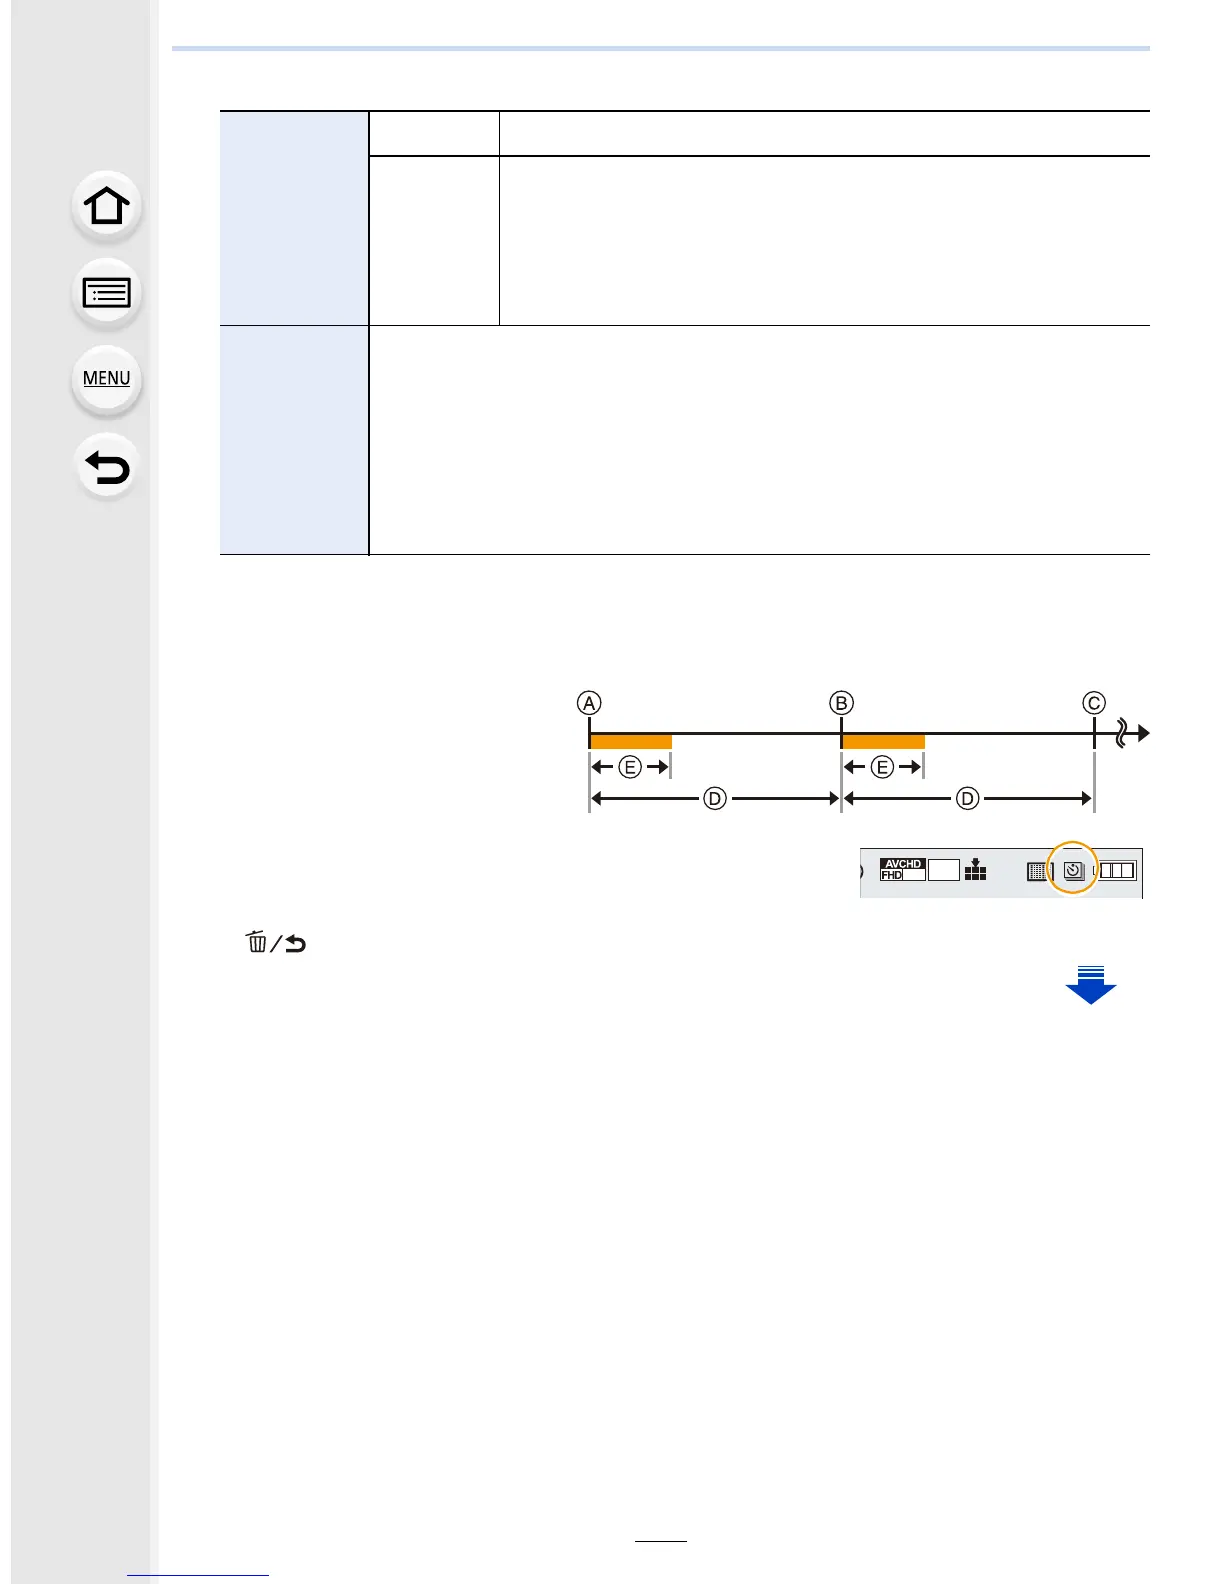Click the grid icon left of the timer
The image size is (1224, 1584).
[x=1038, y=871]
